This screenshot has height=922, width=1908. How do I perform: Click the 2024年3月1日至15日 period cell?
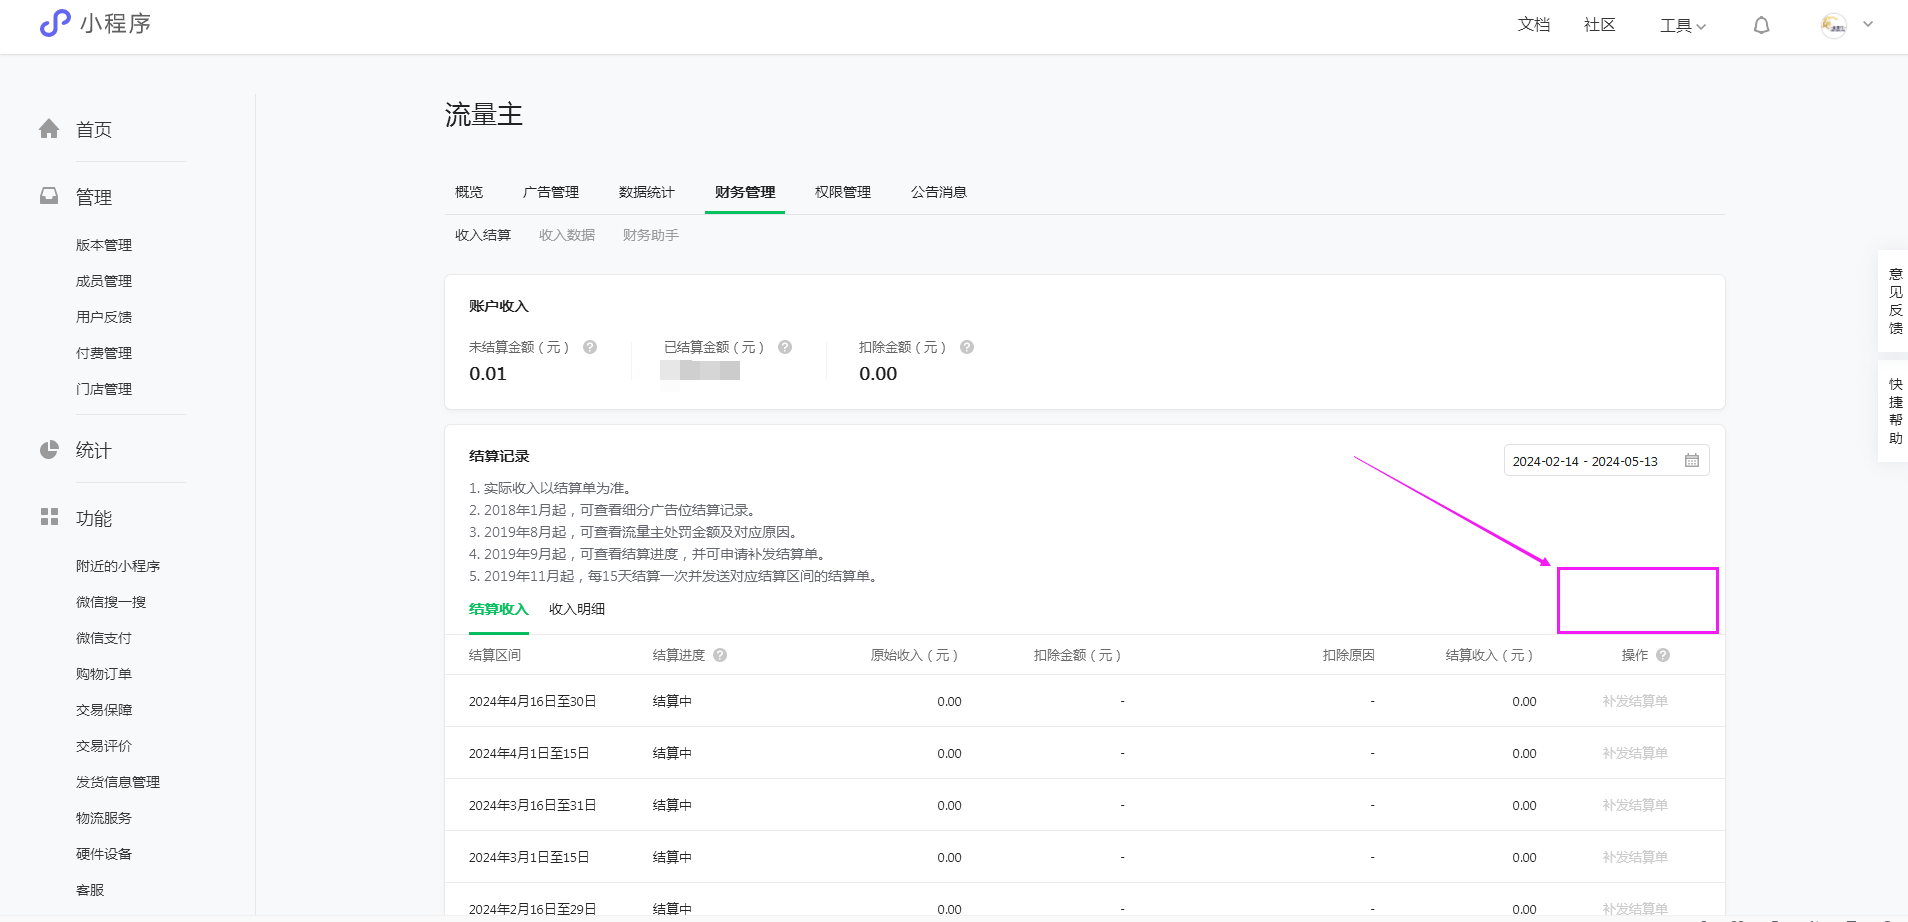click(529, 857)
